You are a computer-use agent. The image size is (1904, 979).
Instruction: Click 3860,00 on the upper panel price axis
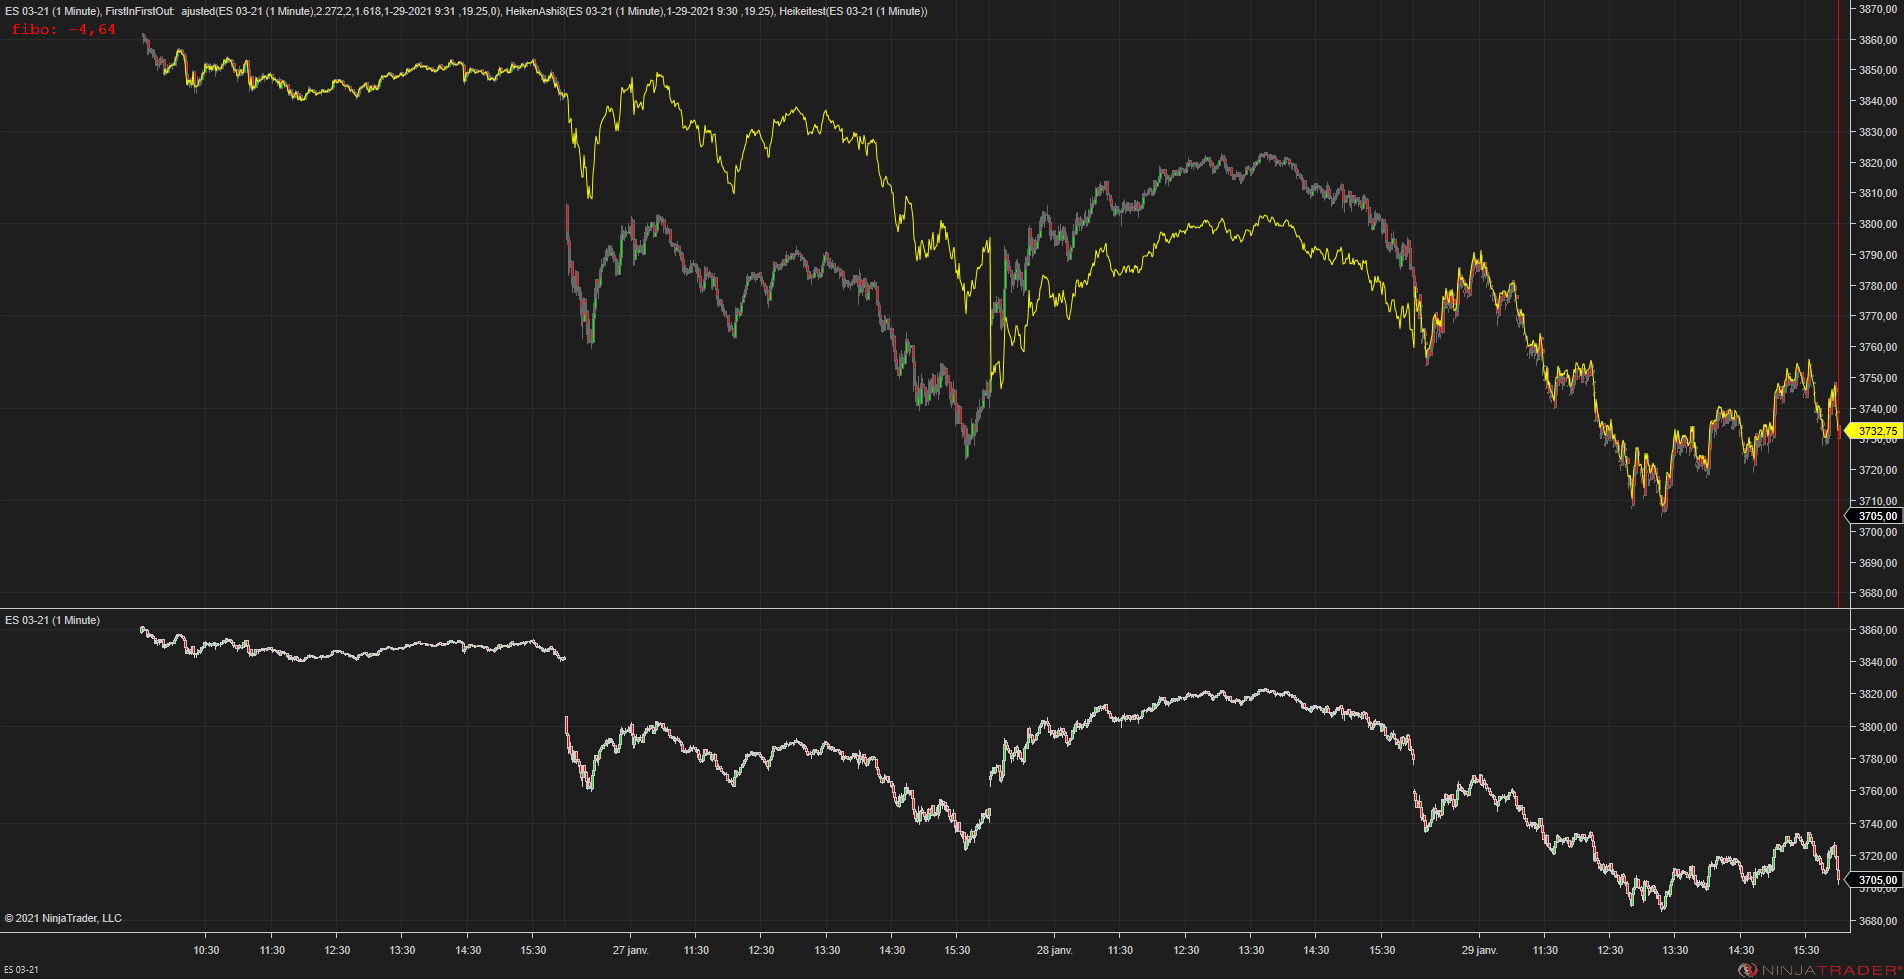point(1877,41)
